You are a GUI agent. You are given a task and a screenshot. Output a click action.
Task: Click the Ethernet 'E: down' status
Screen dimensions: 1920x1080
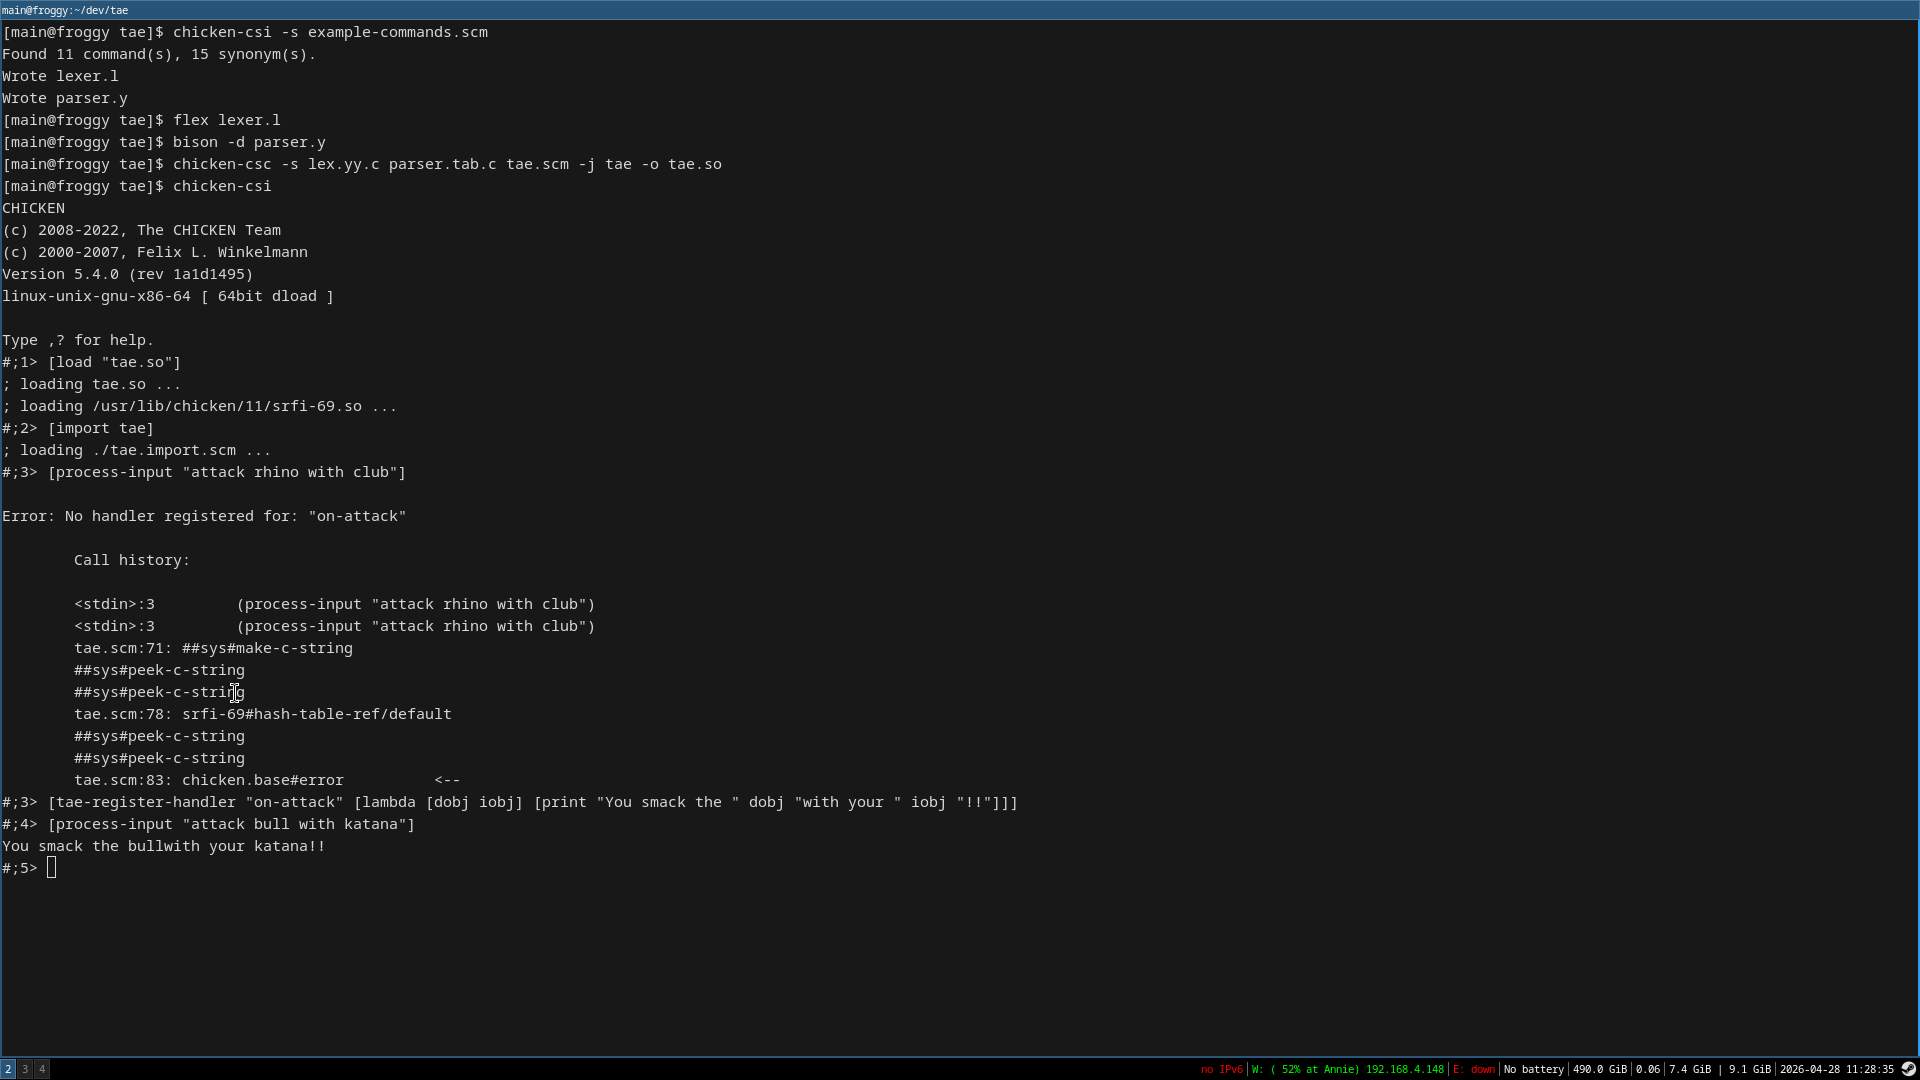(1473, 1069)
